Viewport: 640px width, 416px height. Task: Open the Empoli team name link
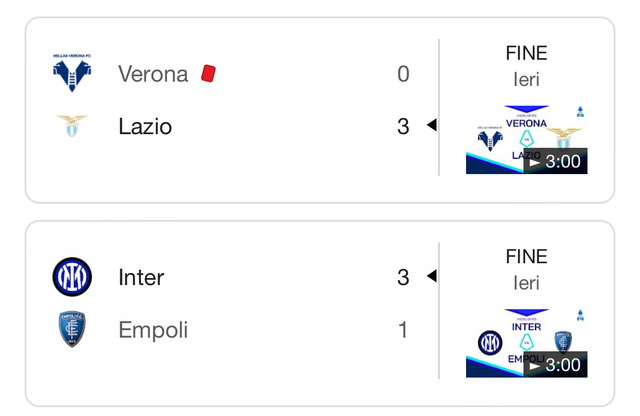pyautogui.click(x=153, y=330)
